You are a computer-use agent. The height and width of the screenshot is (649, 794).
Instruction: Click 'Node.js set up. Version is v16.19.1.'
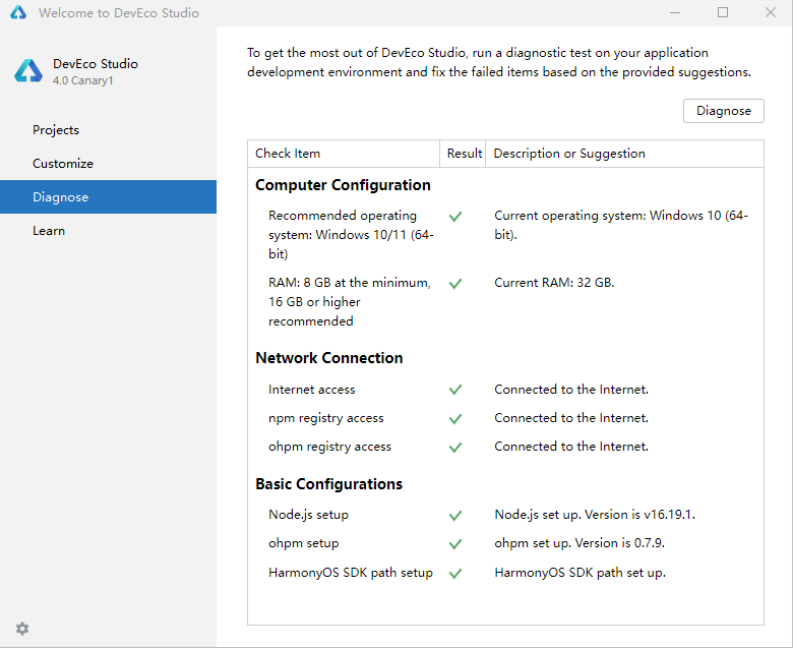tap(594, 515)
